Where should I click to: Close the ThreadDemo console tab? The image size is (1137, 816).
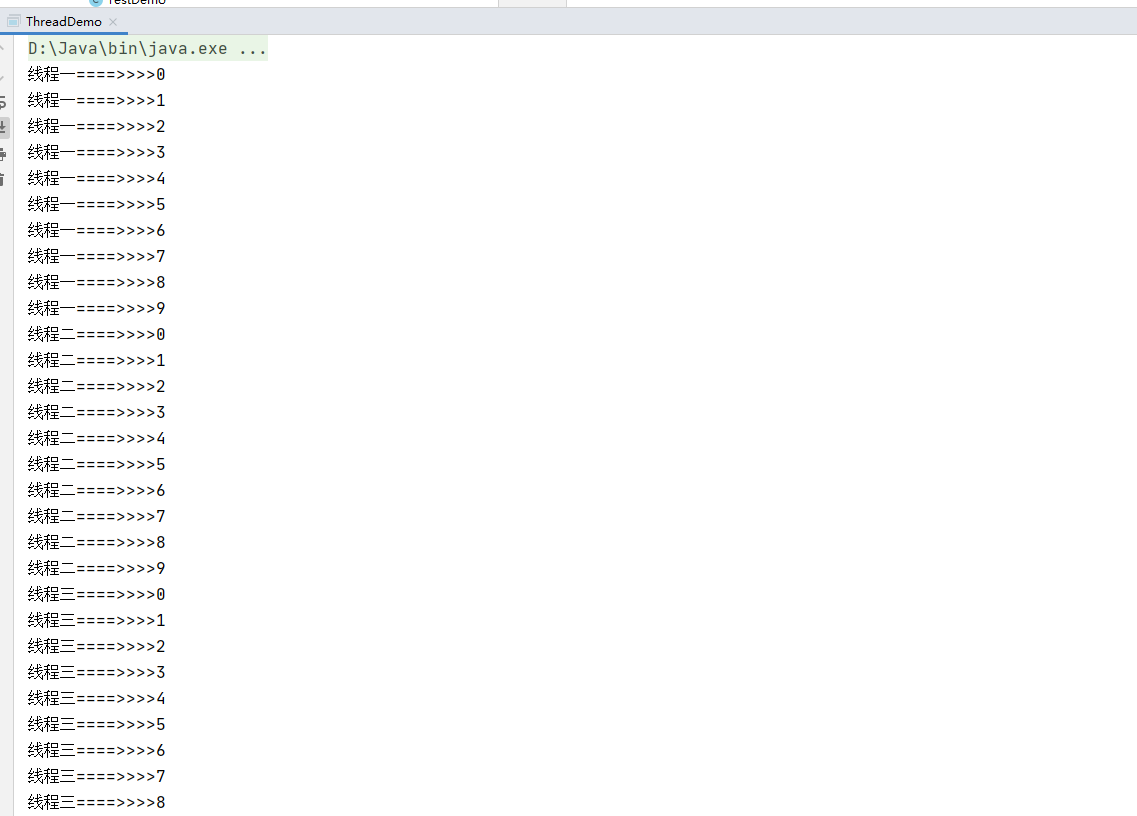[x=112, y=21]
